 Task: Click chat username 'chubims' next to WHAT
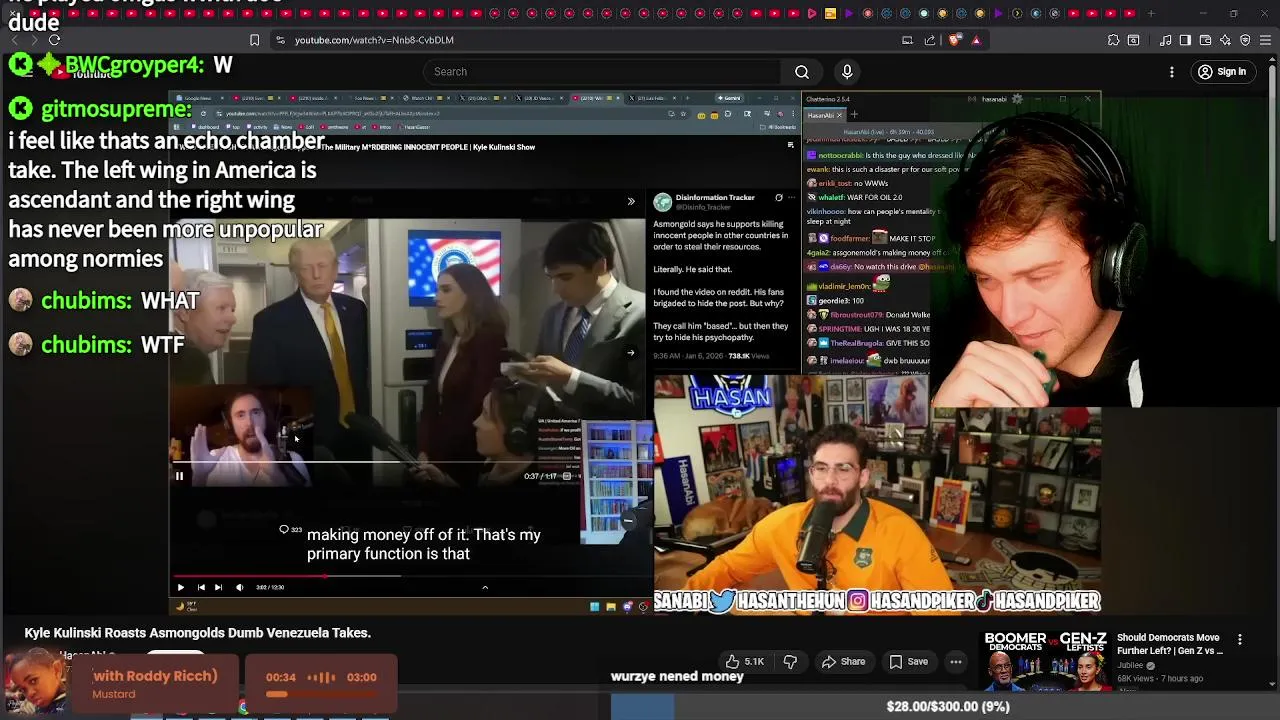pyautogui.click(x=86, y=301)
